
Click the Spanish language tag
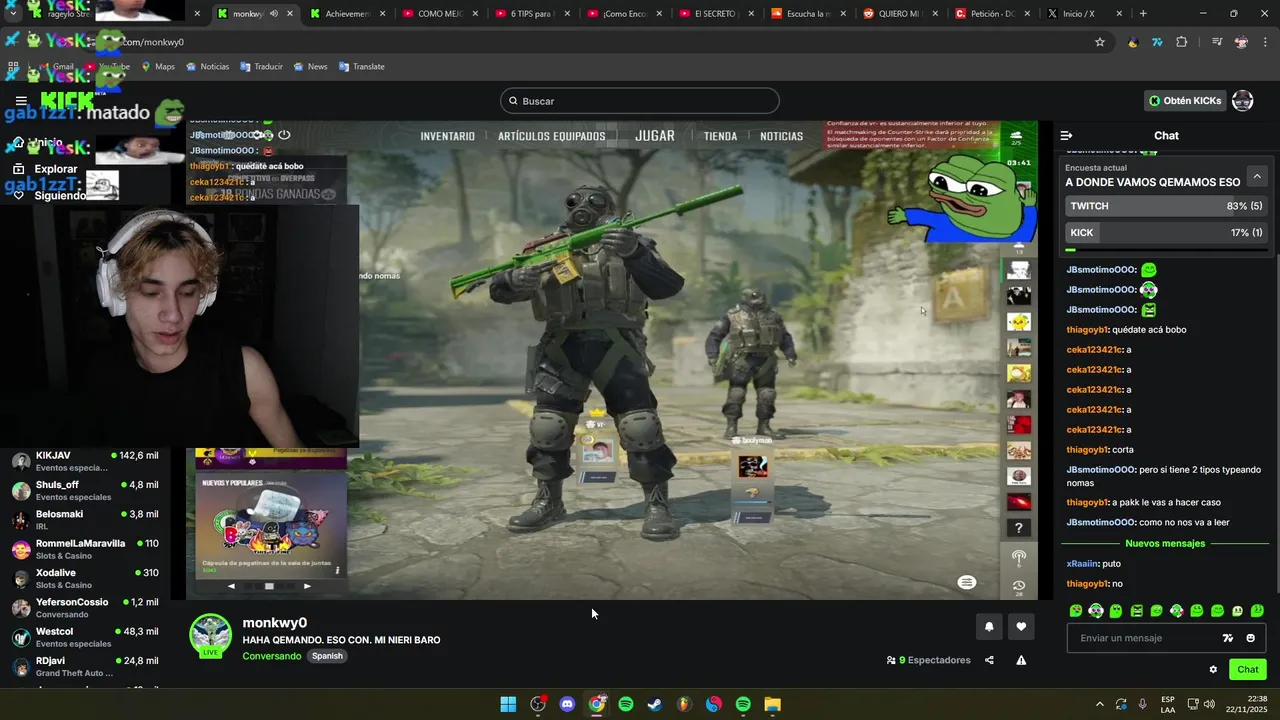coord(327,656)
